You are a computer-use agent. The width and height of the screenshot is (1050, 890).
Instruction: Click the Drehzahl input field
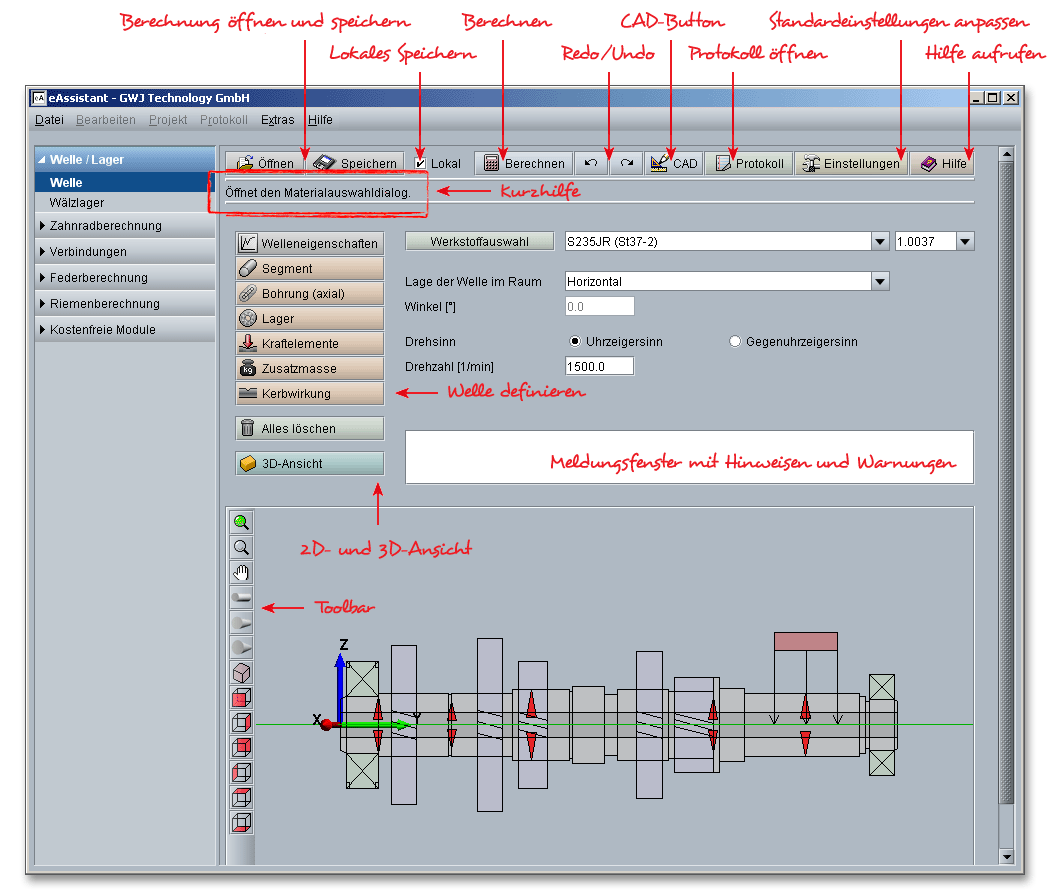(x=599, y=366)
